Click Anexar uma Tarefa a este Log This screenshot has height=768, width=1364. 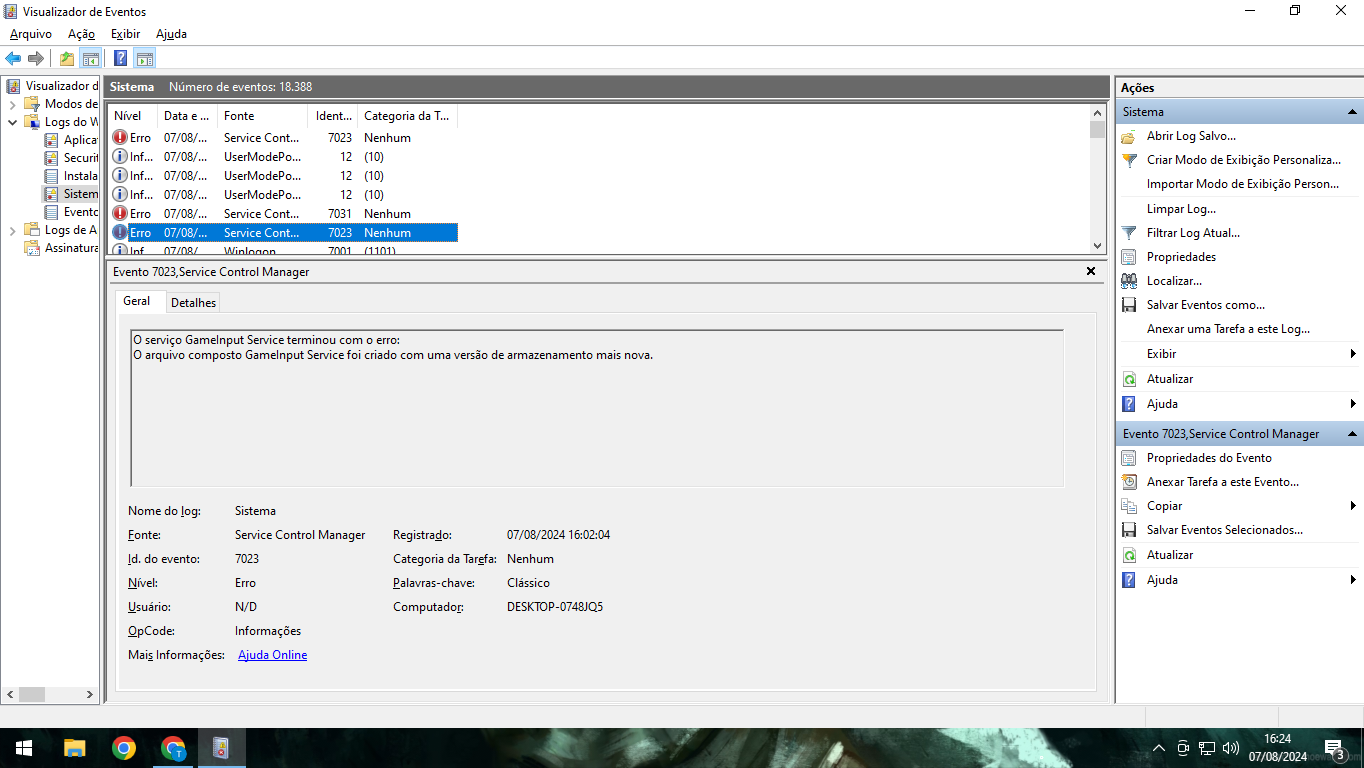click(x=1228, y=329)
